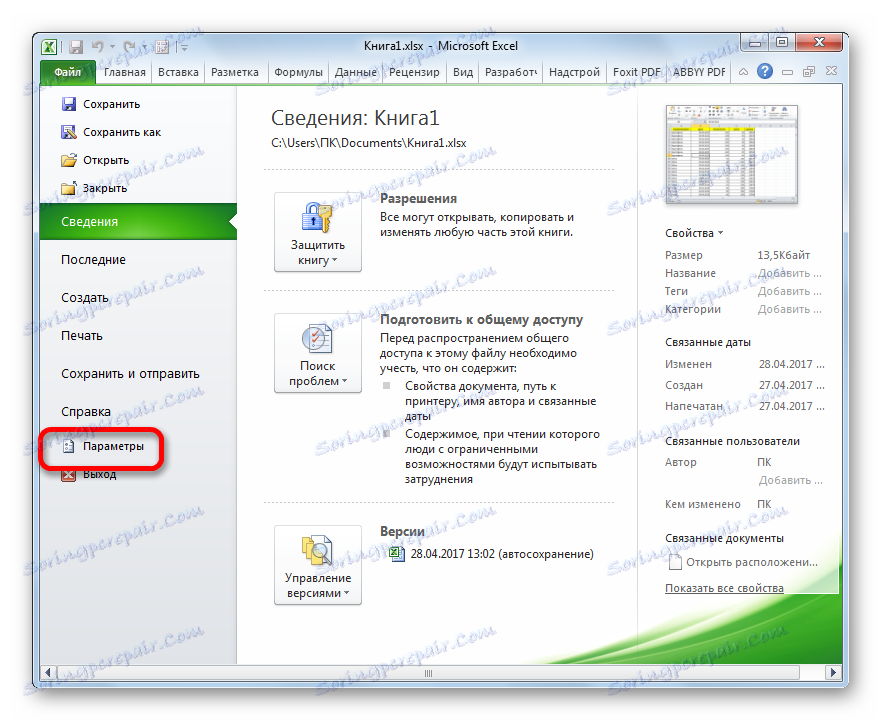This screenshot has width=882, height=721.
Task: Click the file path C:\Users\ПК\Documents\Книга1.xlsx
Action: tap(368, 143)
